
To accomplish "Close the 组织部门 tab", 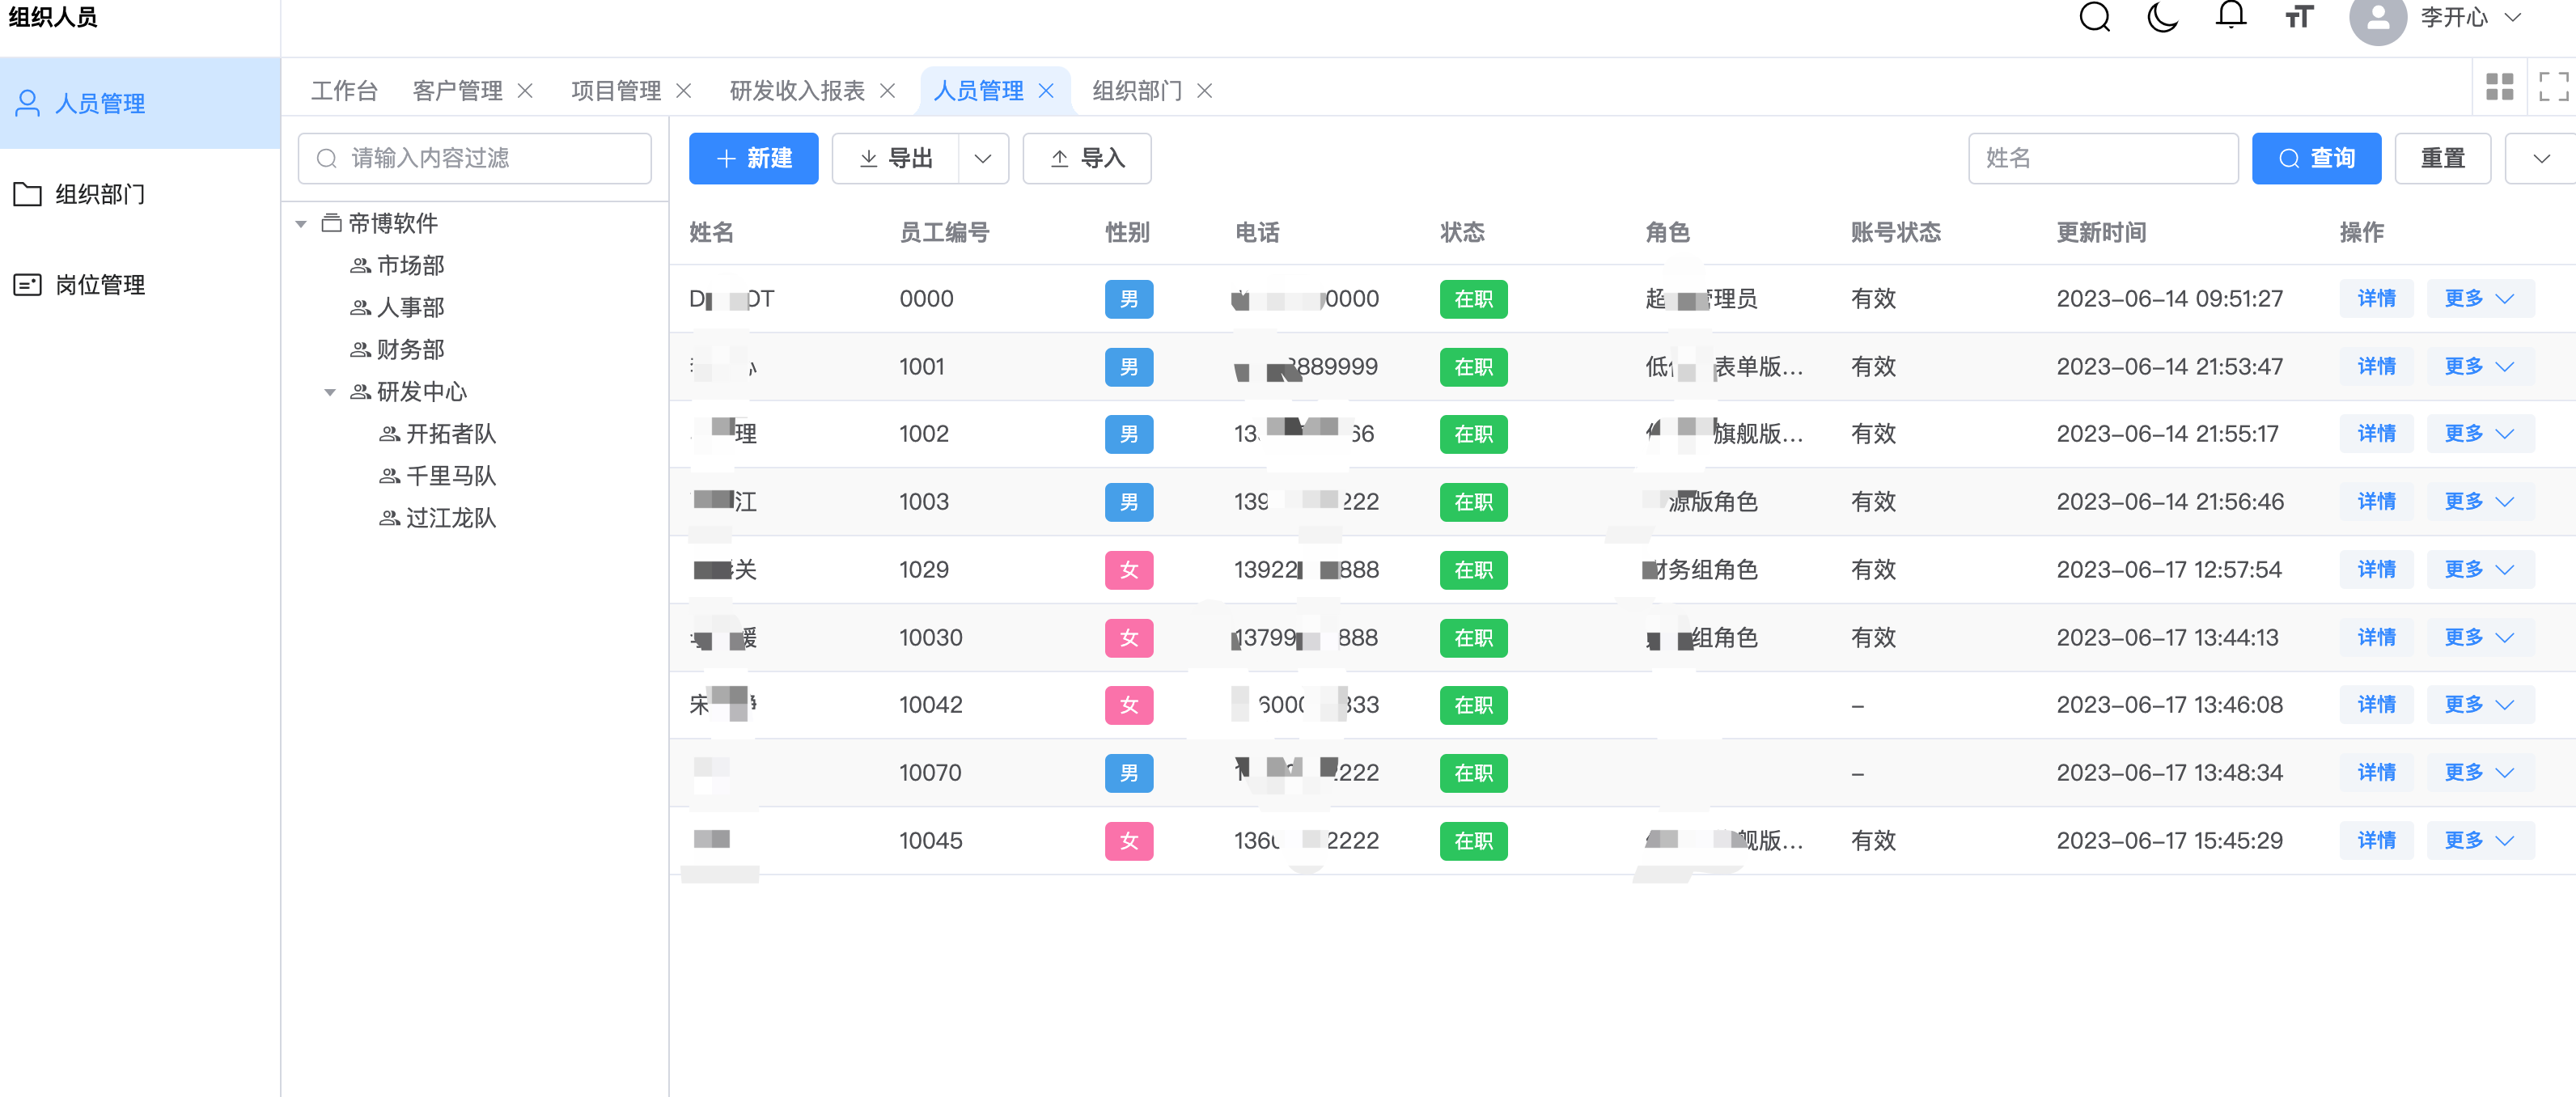I will [x=1205, y=91].
